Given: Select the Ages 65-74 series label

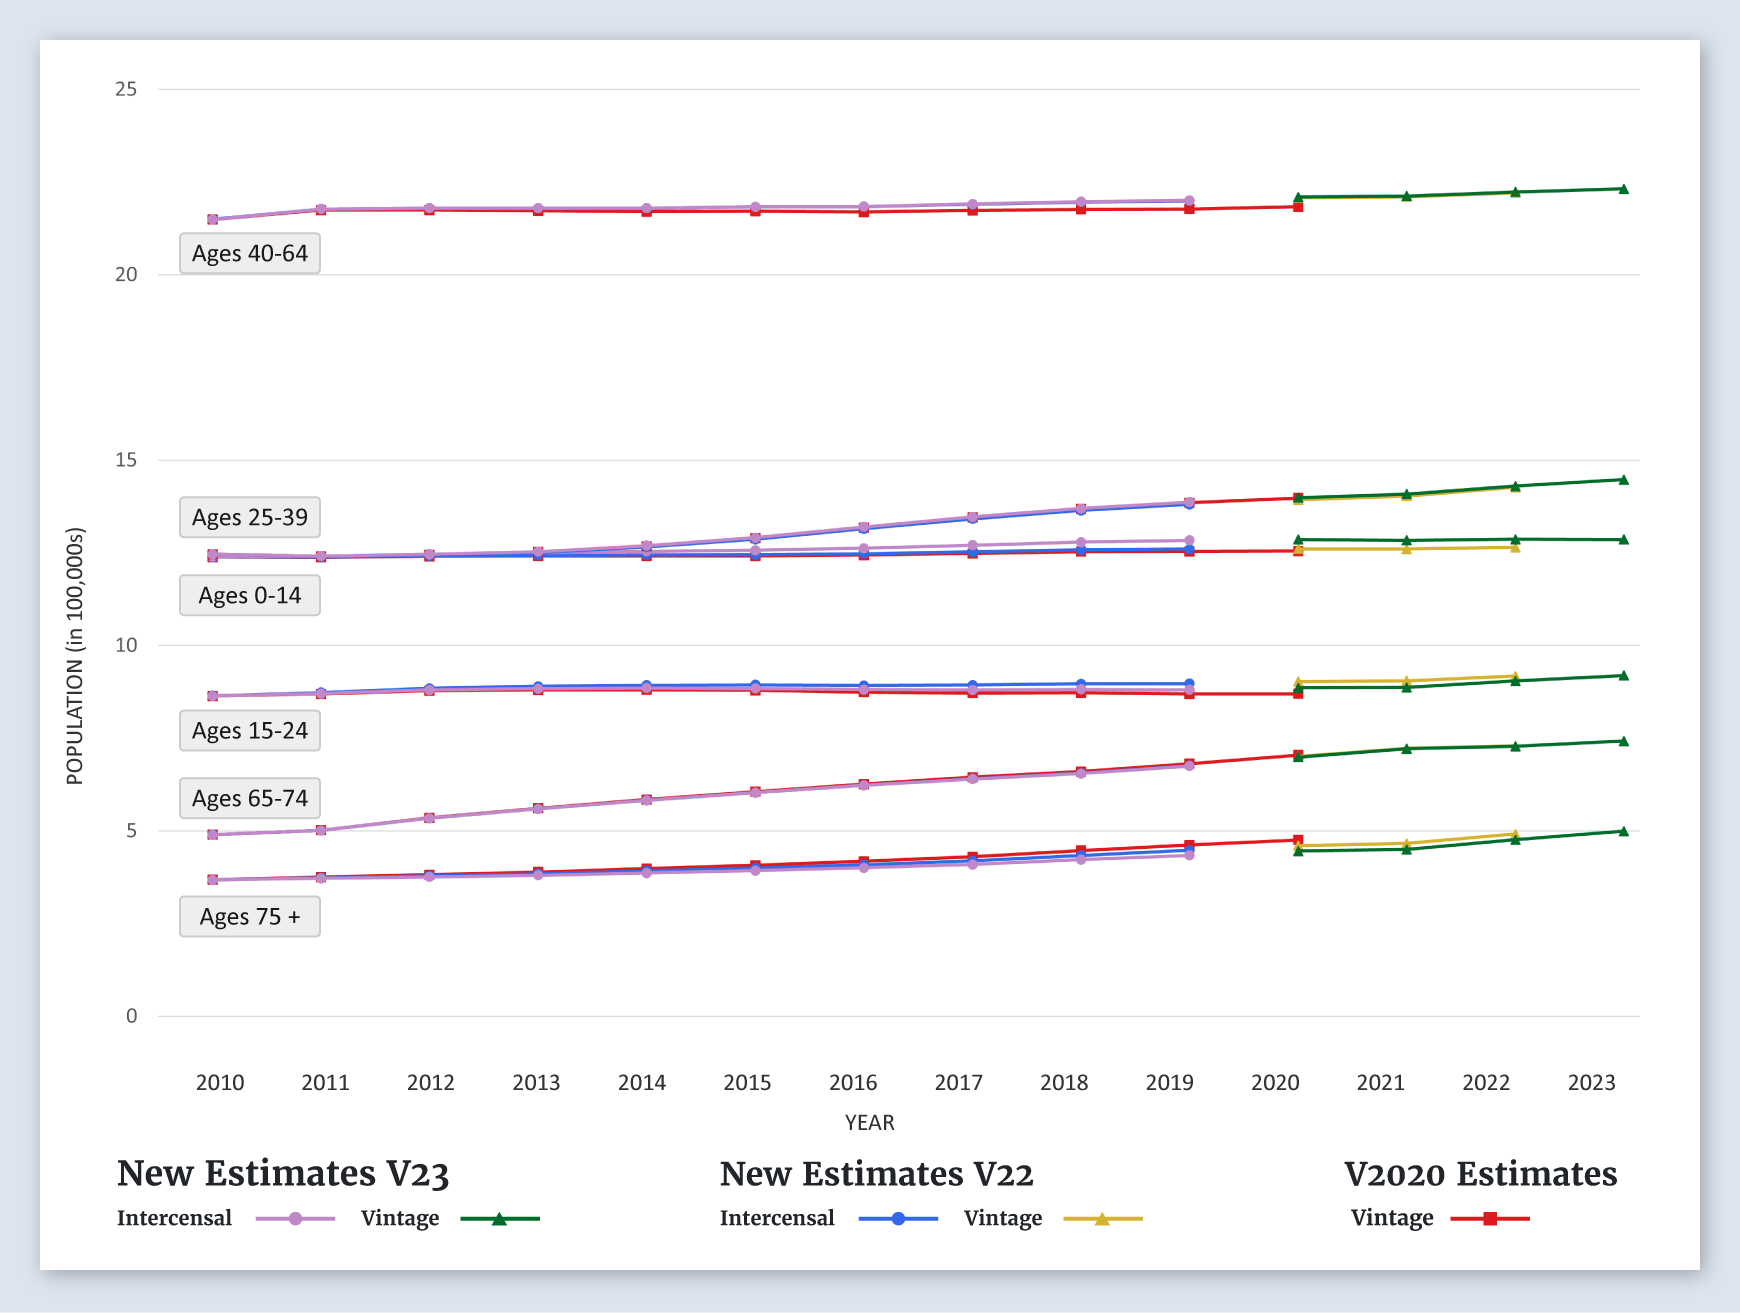Looking at the screenshot, I should tap(250, 799).
